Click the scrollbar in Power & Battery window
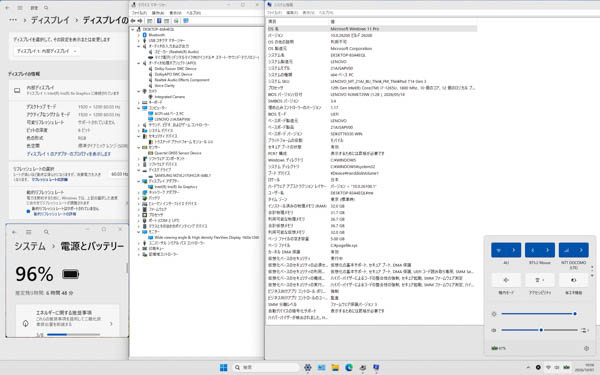This screenshot has height=375, width=600. (x=127, y=268)
